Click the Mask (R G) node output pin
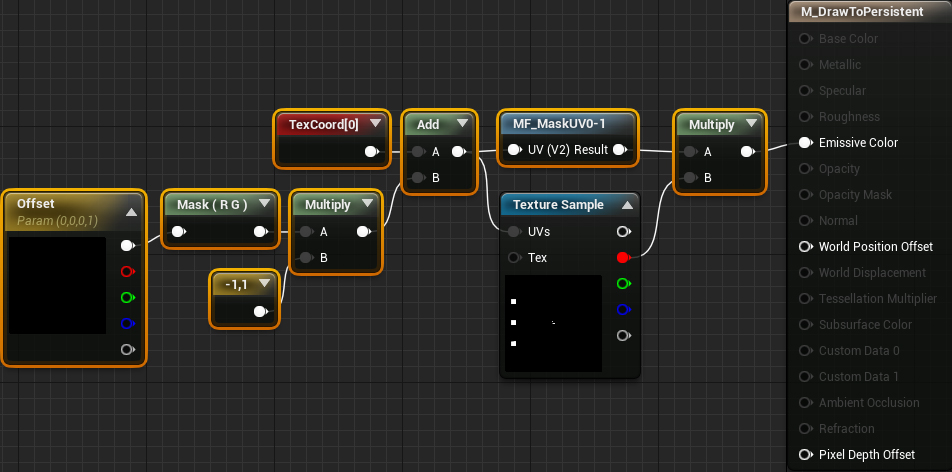 pyautogui.click(x=260, y=231)
